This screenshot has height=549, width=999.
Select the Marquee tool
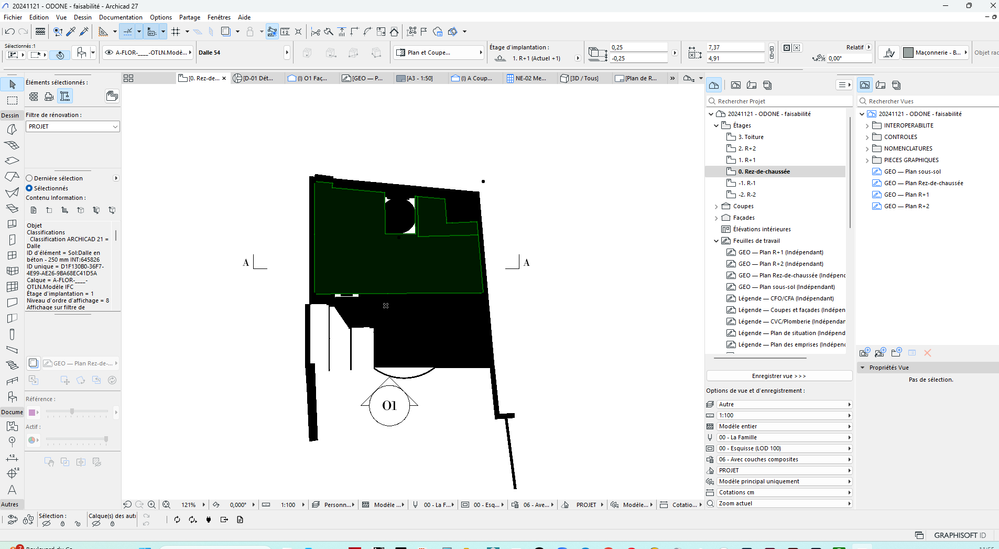(11, 100)
